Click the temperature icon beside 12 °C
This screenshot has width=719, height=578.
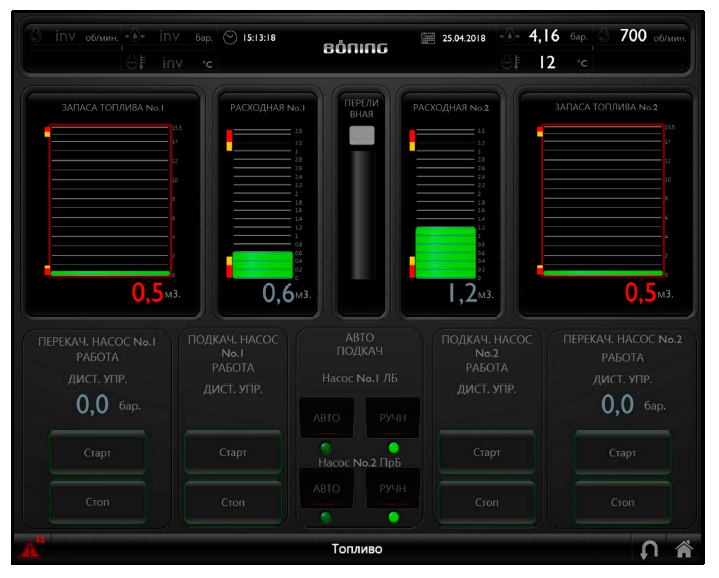point(510,63)
